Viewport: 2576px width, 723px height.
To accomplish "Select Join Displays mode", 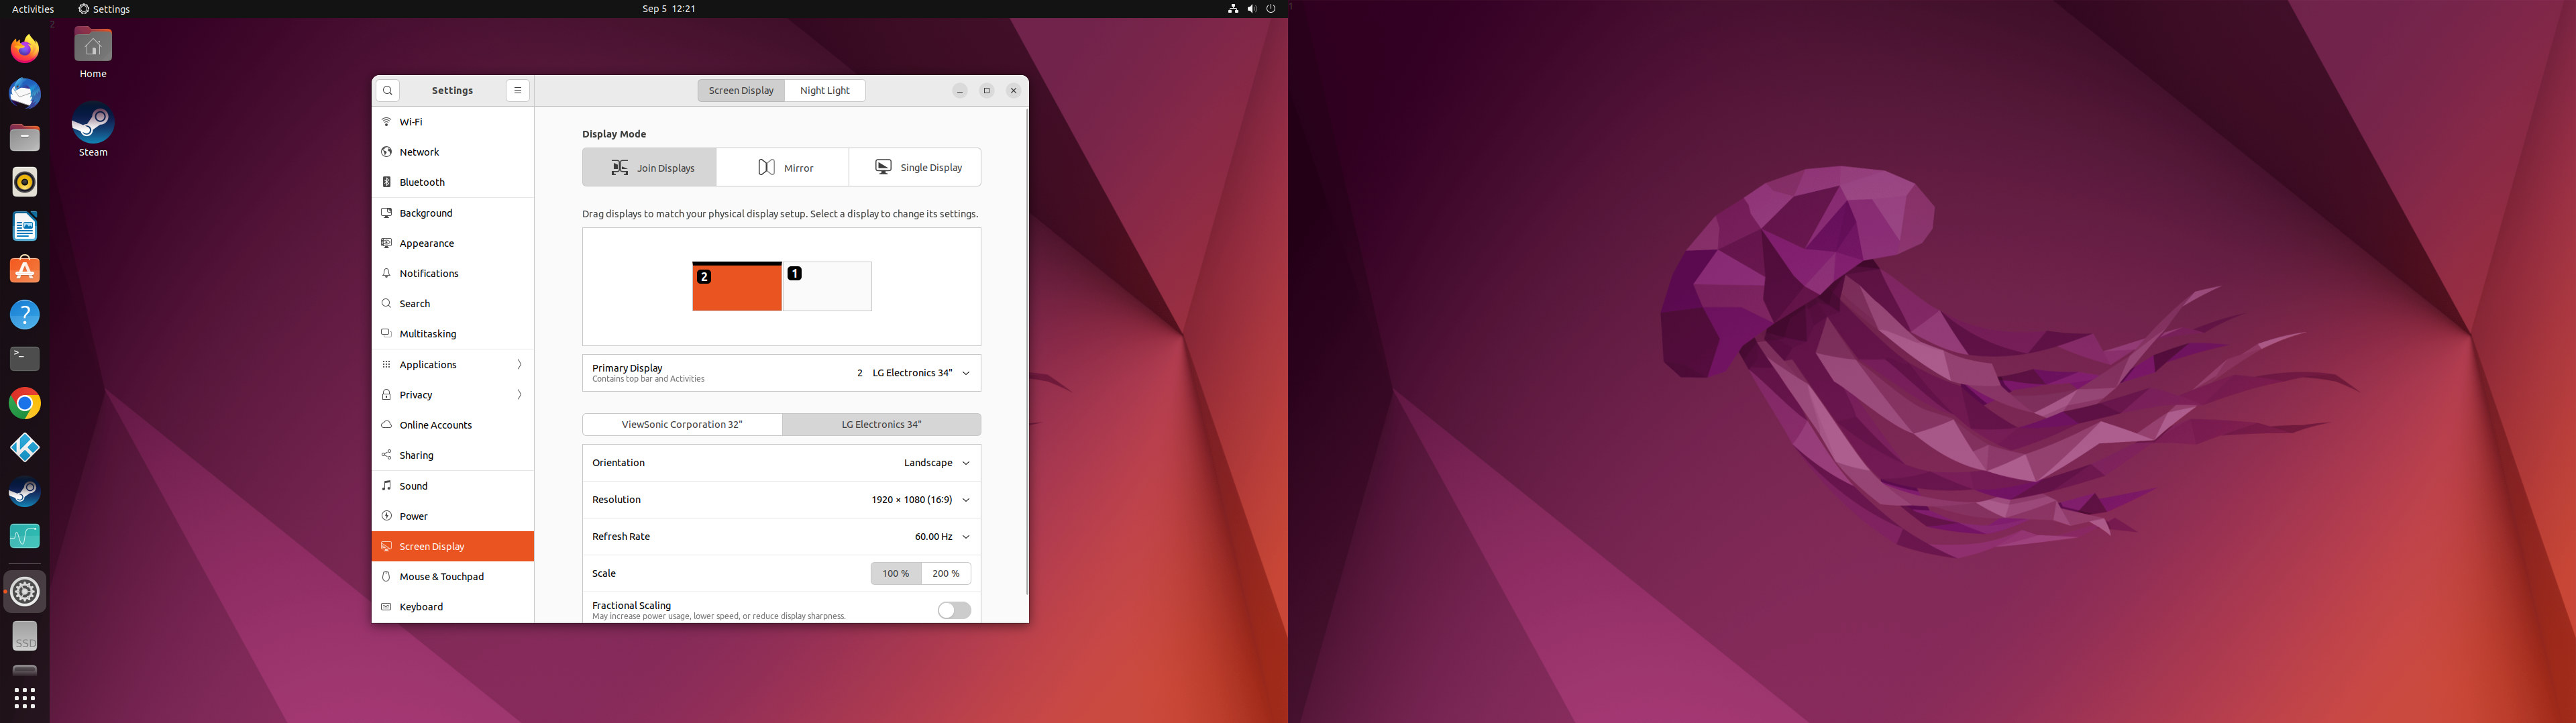I will 650,167.
